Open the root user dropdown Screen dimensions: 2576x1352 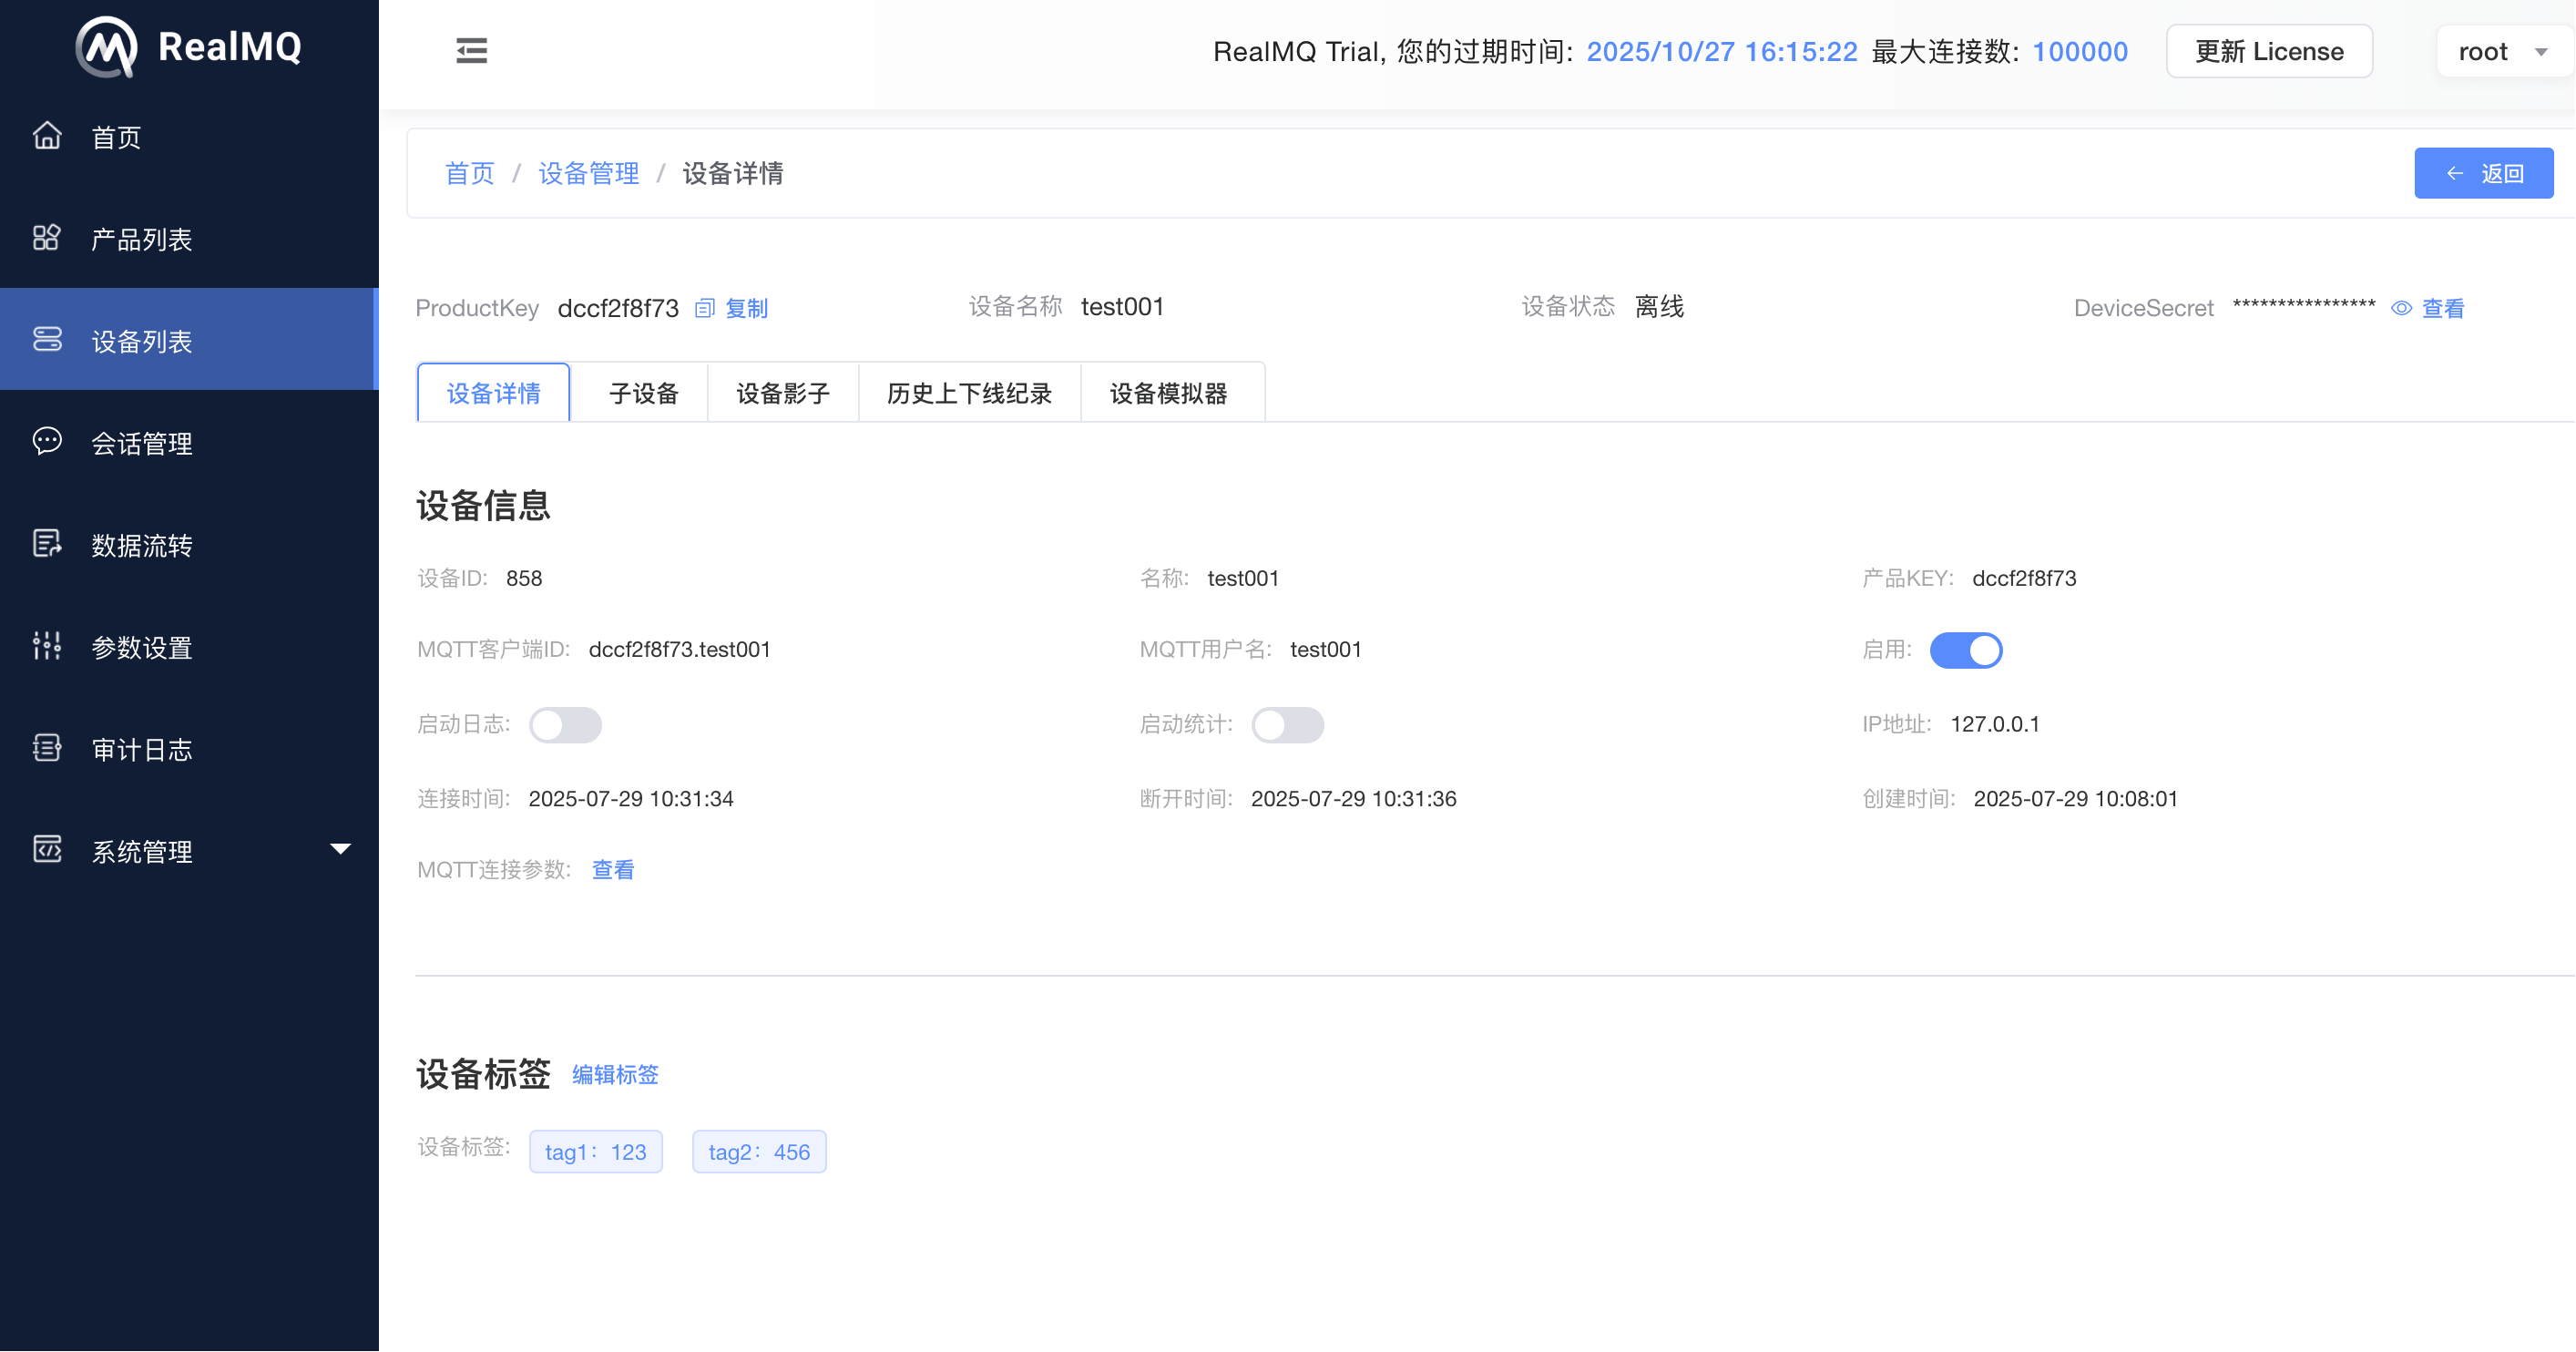click(2504, 51)
